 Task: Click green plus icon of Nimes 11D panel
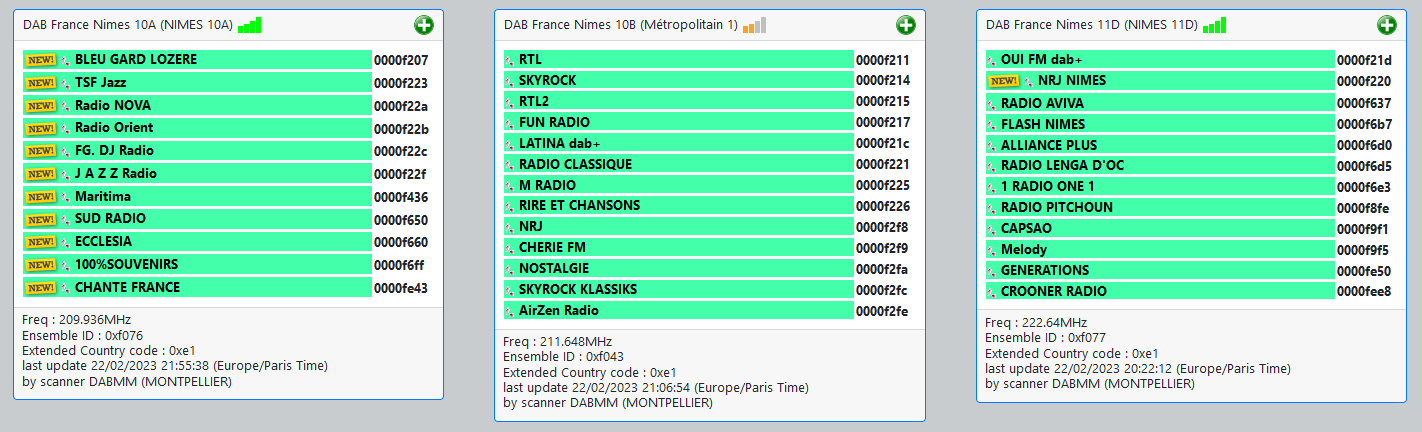pos(1387,25)
